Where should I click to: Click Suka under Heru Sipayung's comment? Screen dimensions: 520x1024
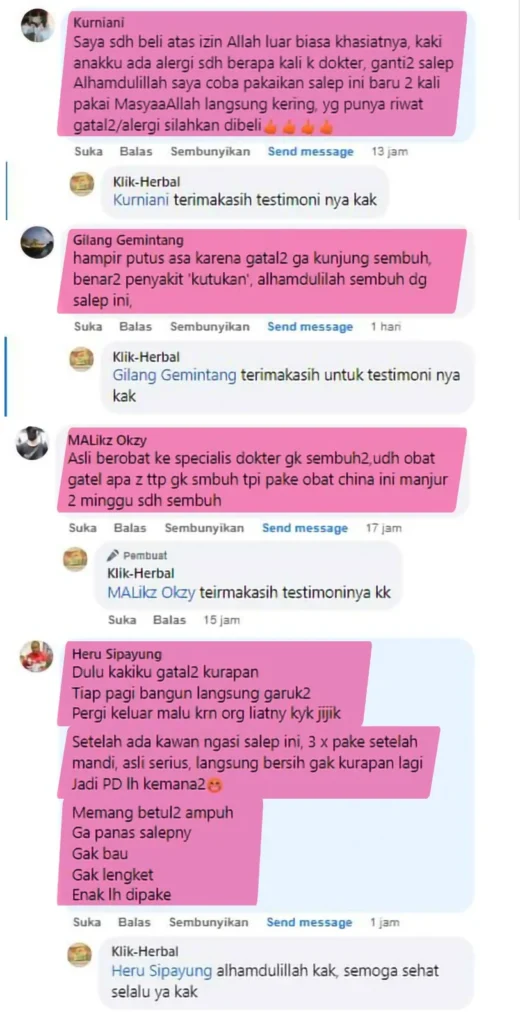[x=87, y=923]
